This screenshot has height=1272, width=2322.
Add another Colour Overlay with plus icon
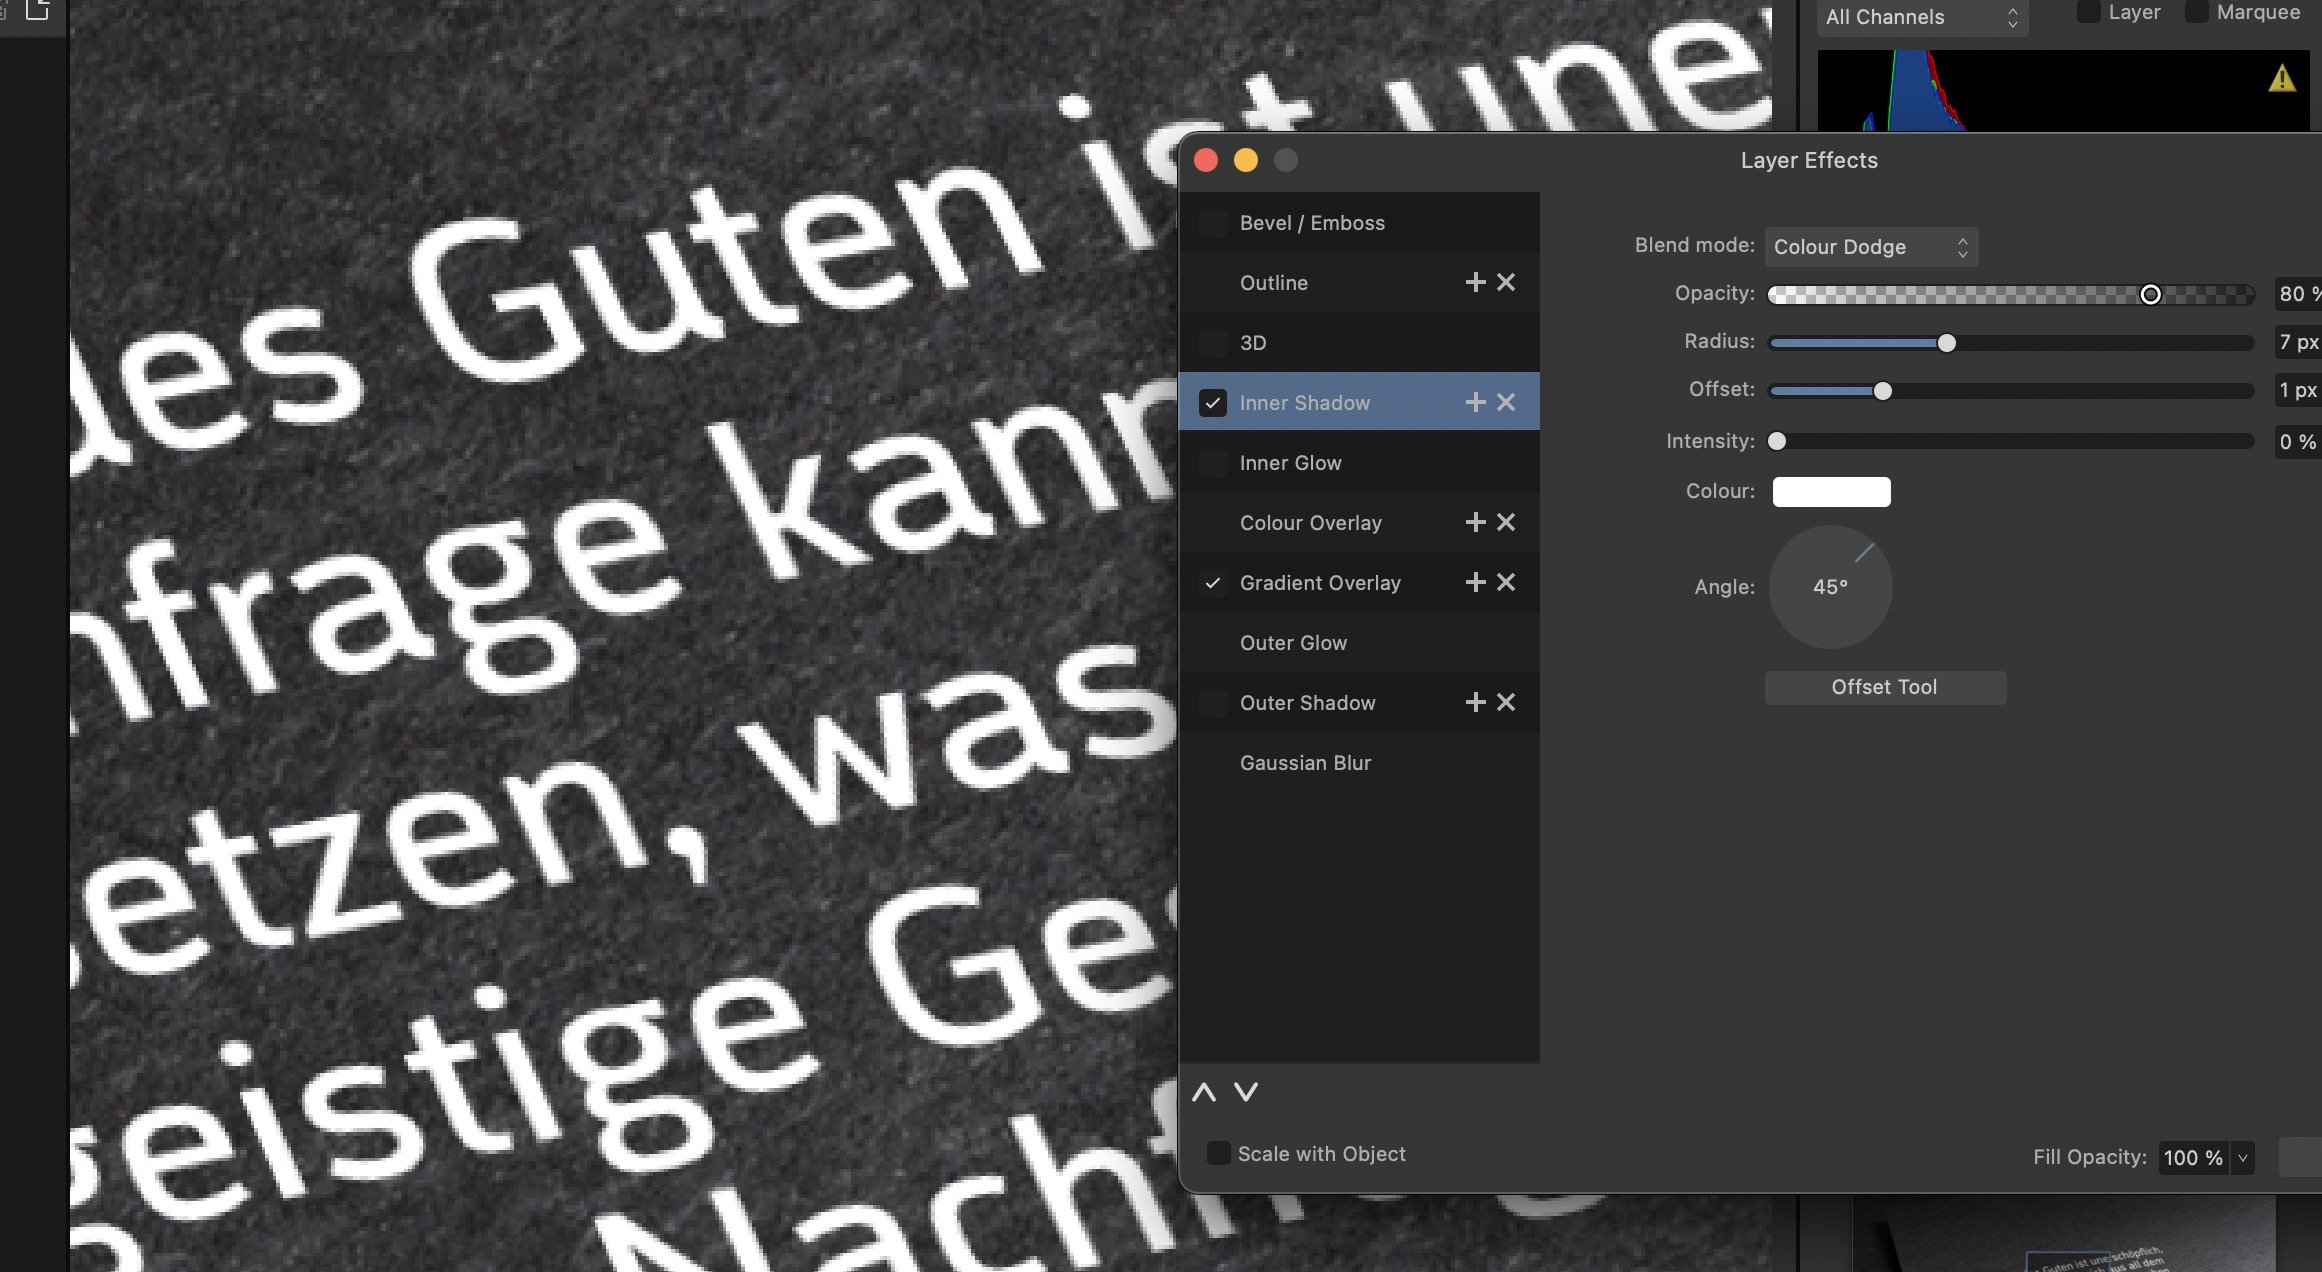click(x=1475, y=523)
